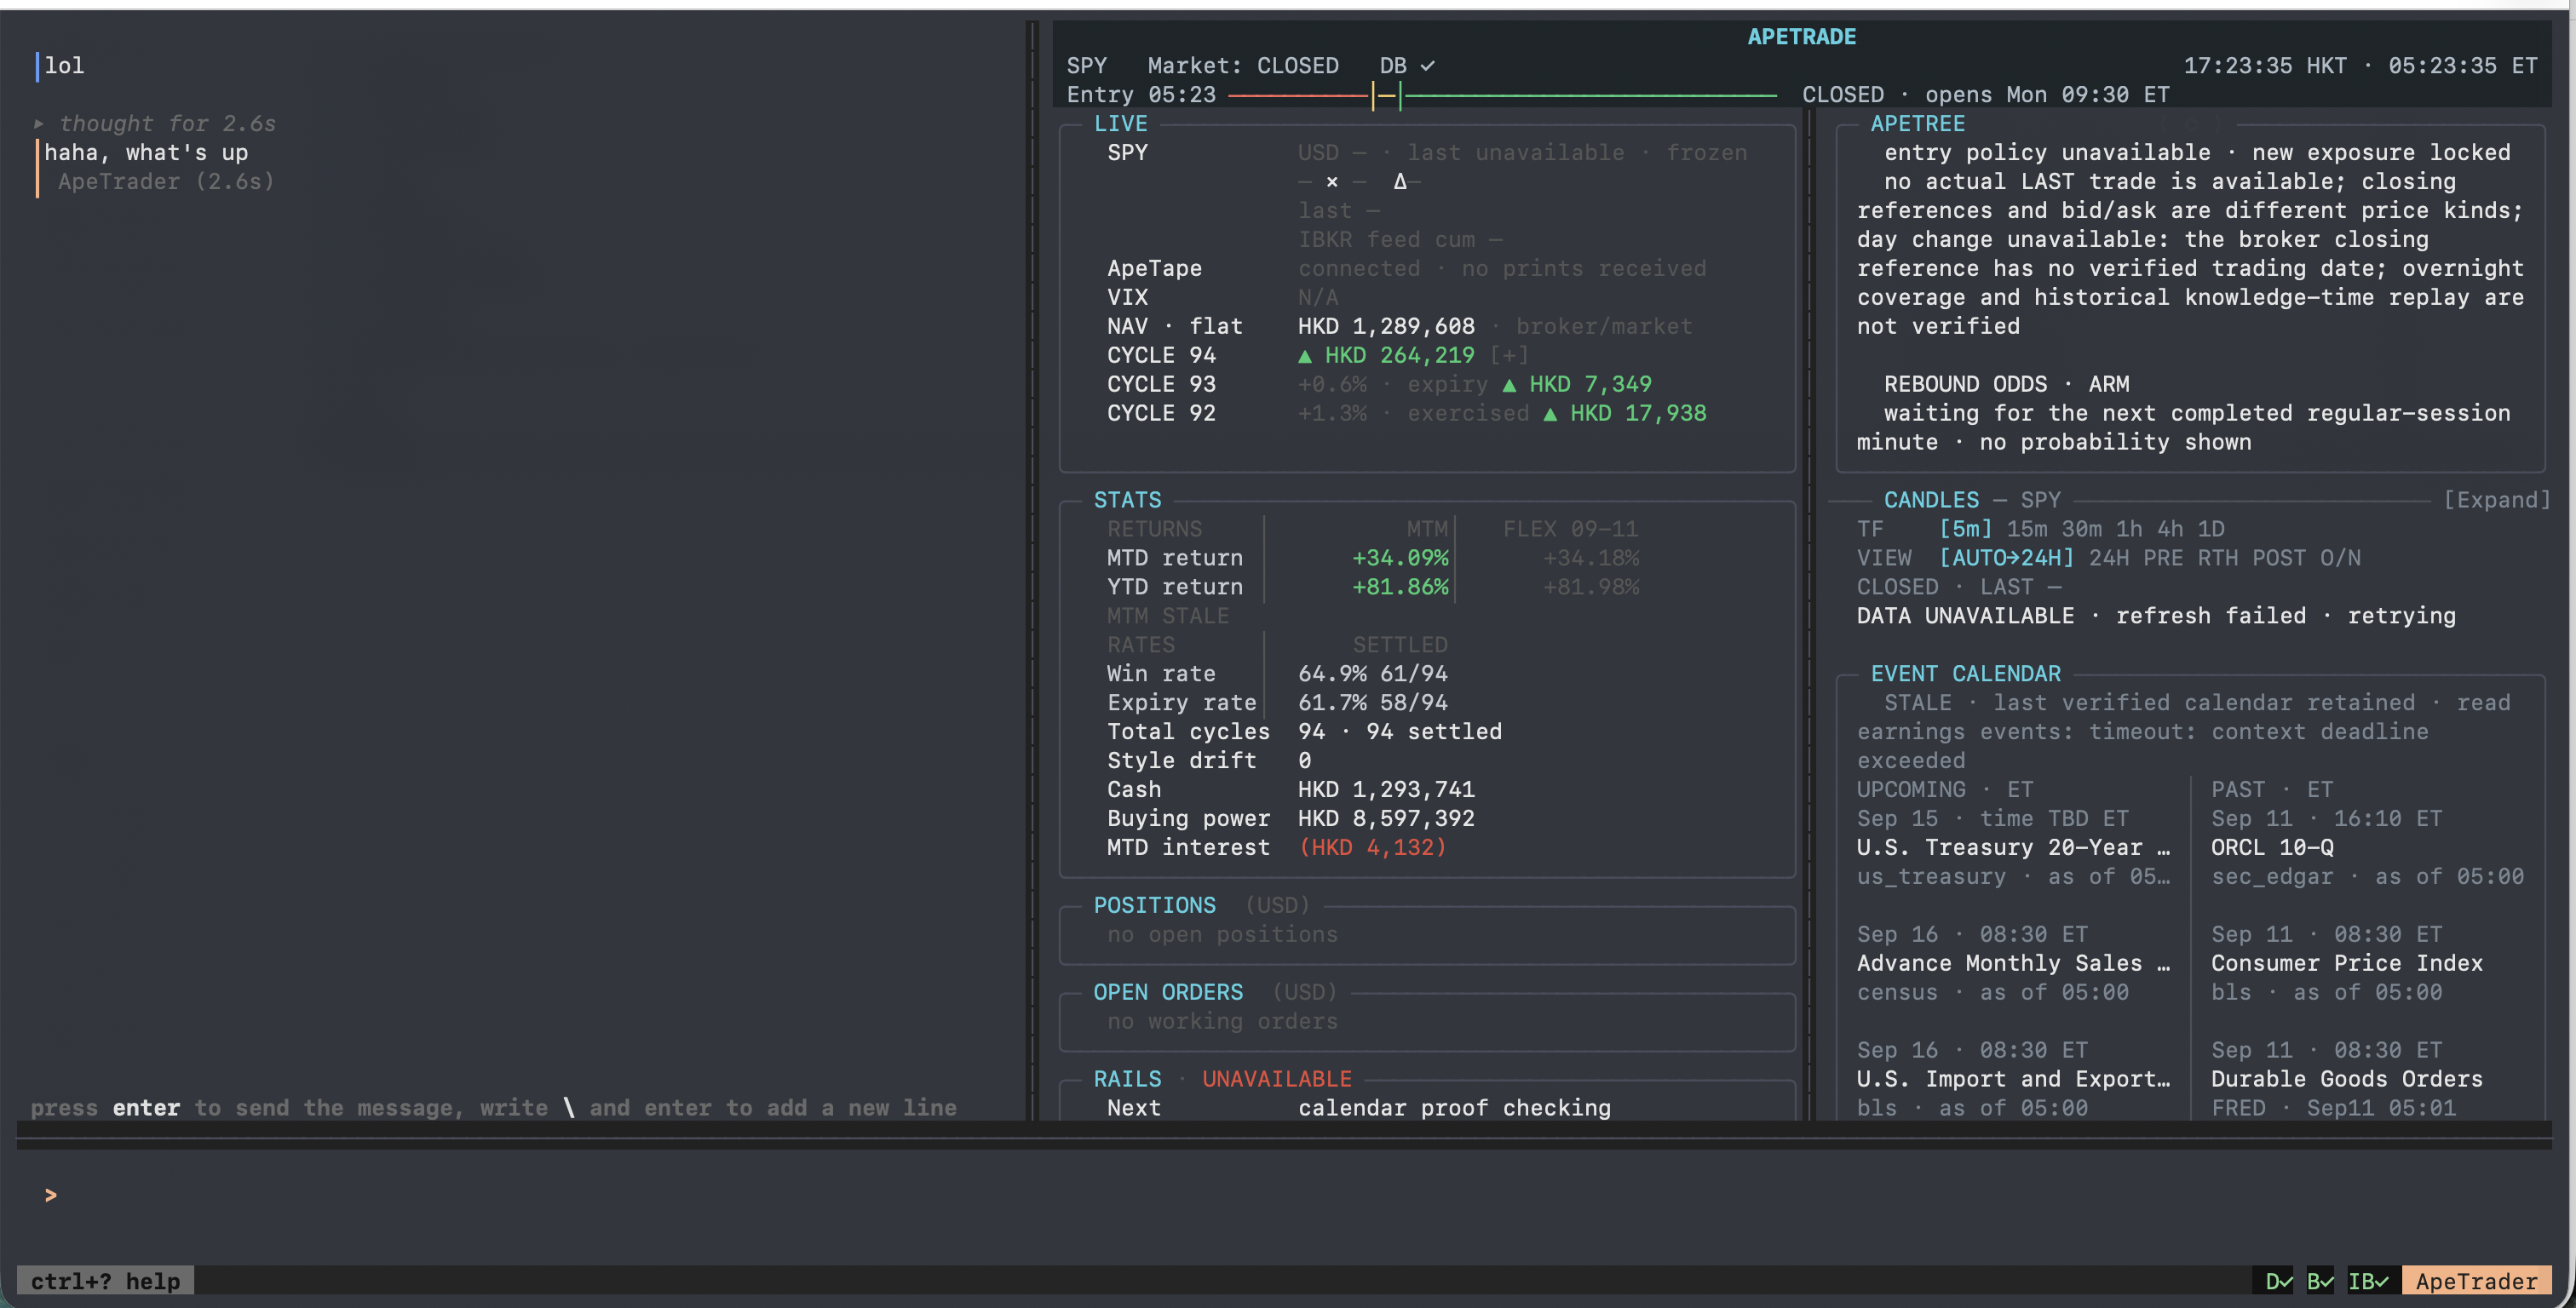Click the [Expand] candles link

click(x=2497, y=500)
